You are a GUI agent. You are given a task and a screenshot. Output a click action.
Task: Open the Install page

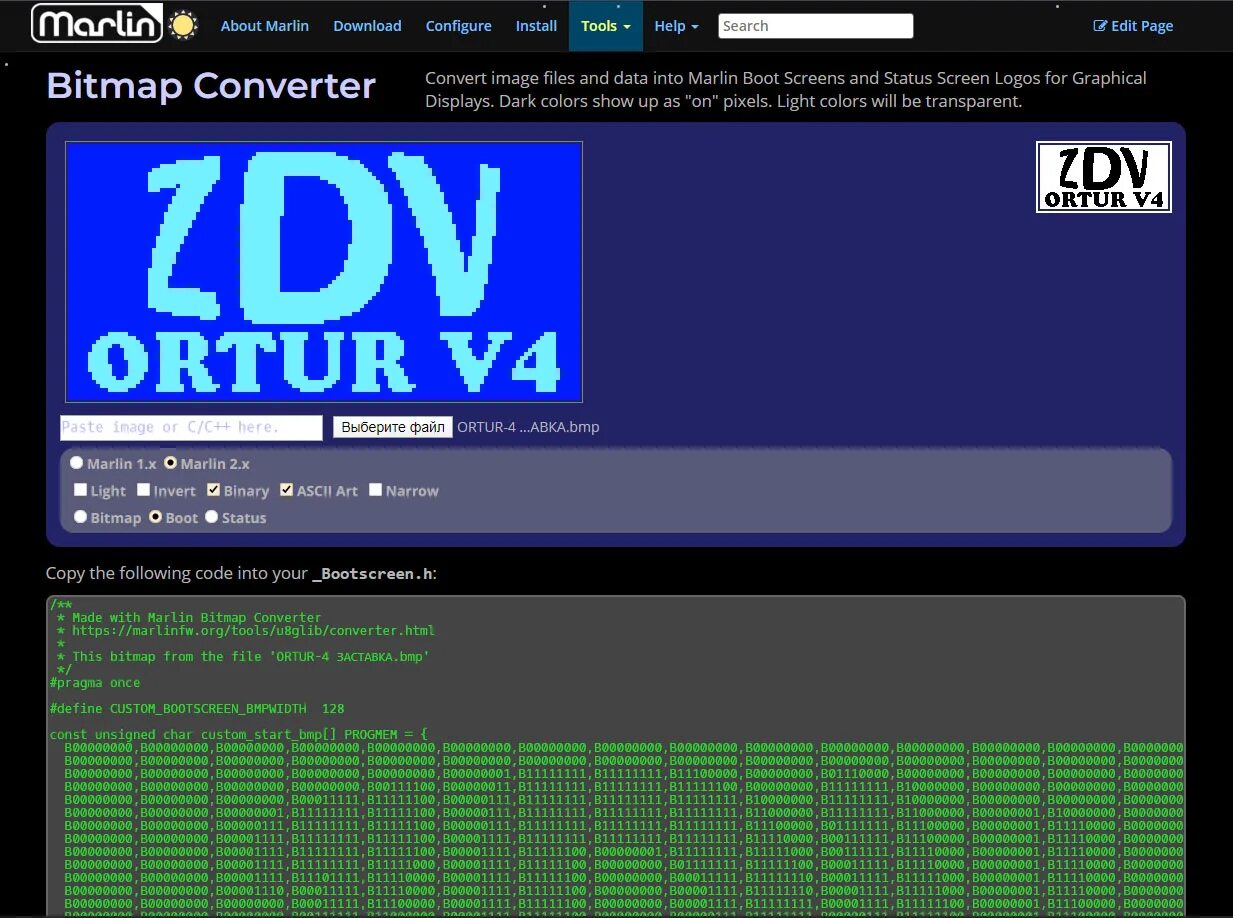tap(536, 26)
